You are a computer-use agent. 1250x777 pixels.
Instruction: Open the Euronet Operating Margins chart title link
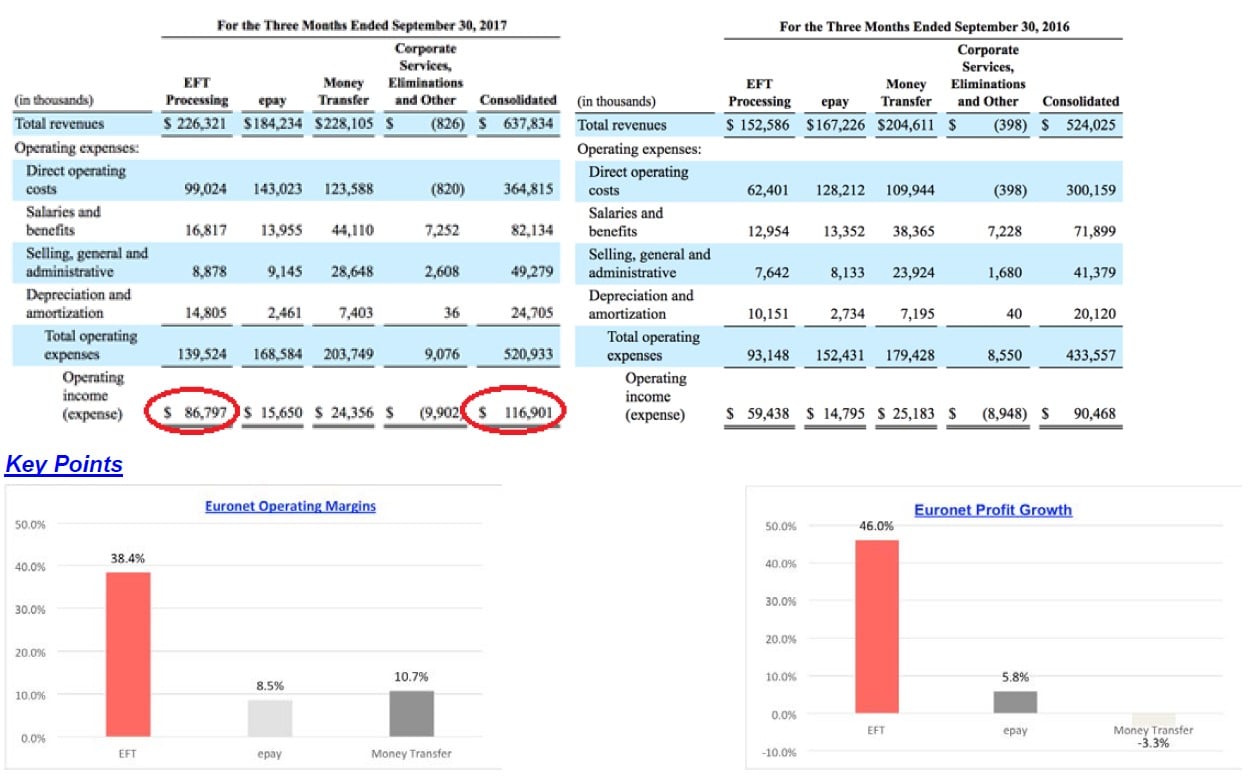coord(290,506)
